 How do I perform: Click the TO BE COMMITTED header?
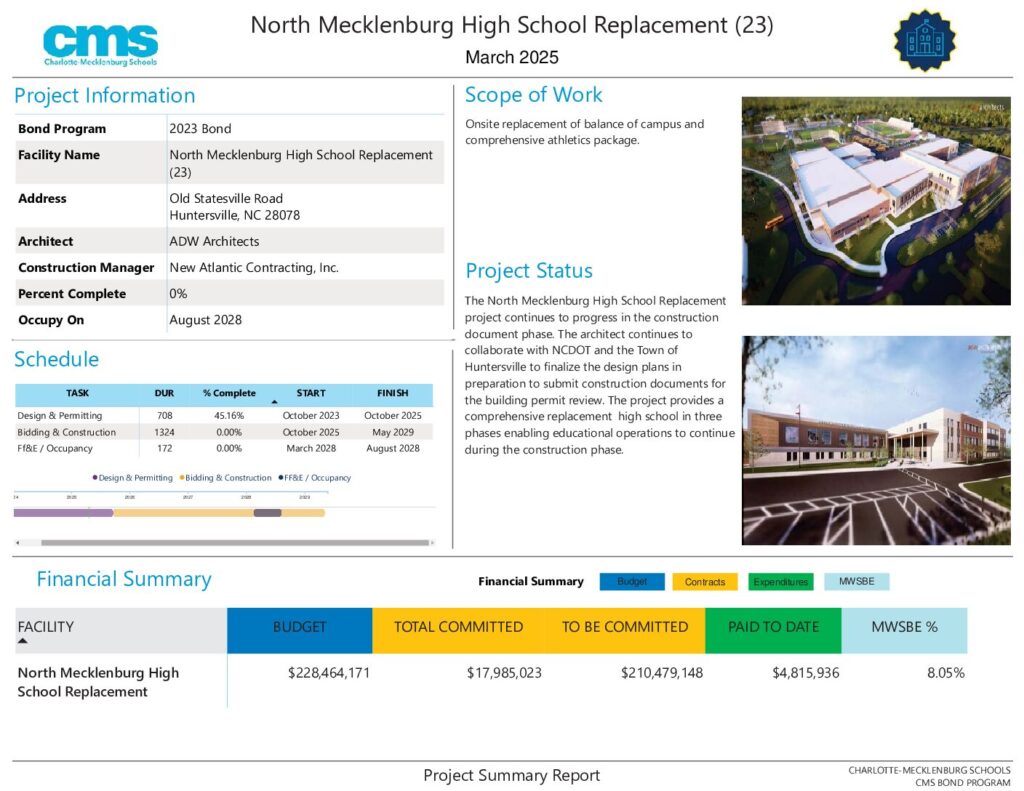point(625,630)
